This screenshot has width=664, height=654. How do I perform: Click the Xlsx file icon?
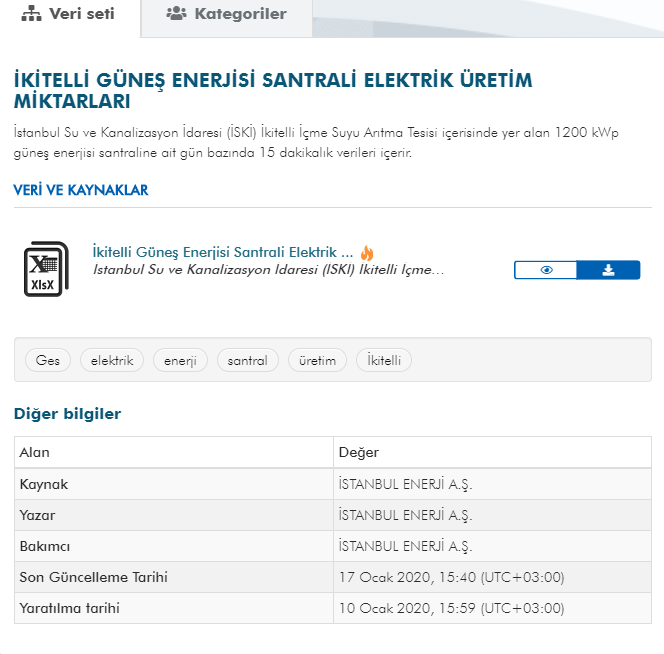tap(46, 269)
